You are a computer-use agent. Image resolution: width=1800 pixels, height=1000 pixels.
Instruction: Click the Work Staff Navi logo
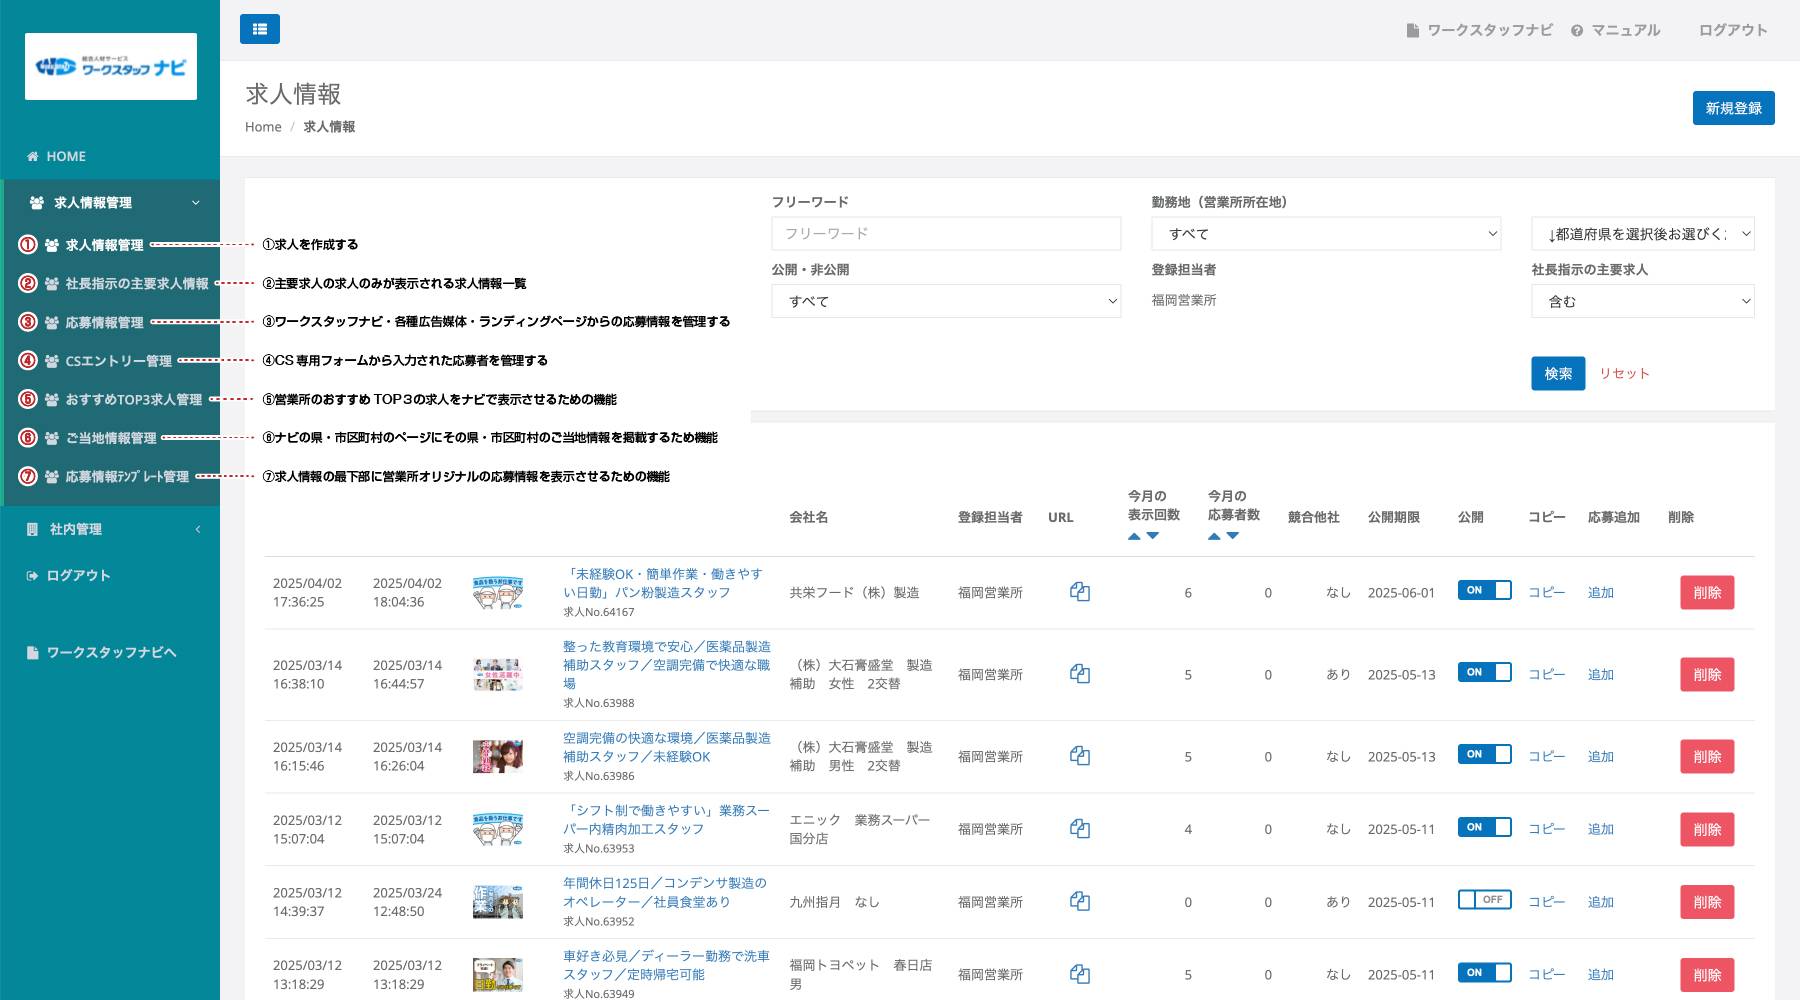pyautogui.click(x=111, y=67)
